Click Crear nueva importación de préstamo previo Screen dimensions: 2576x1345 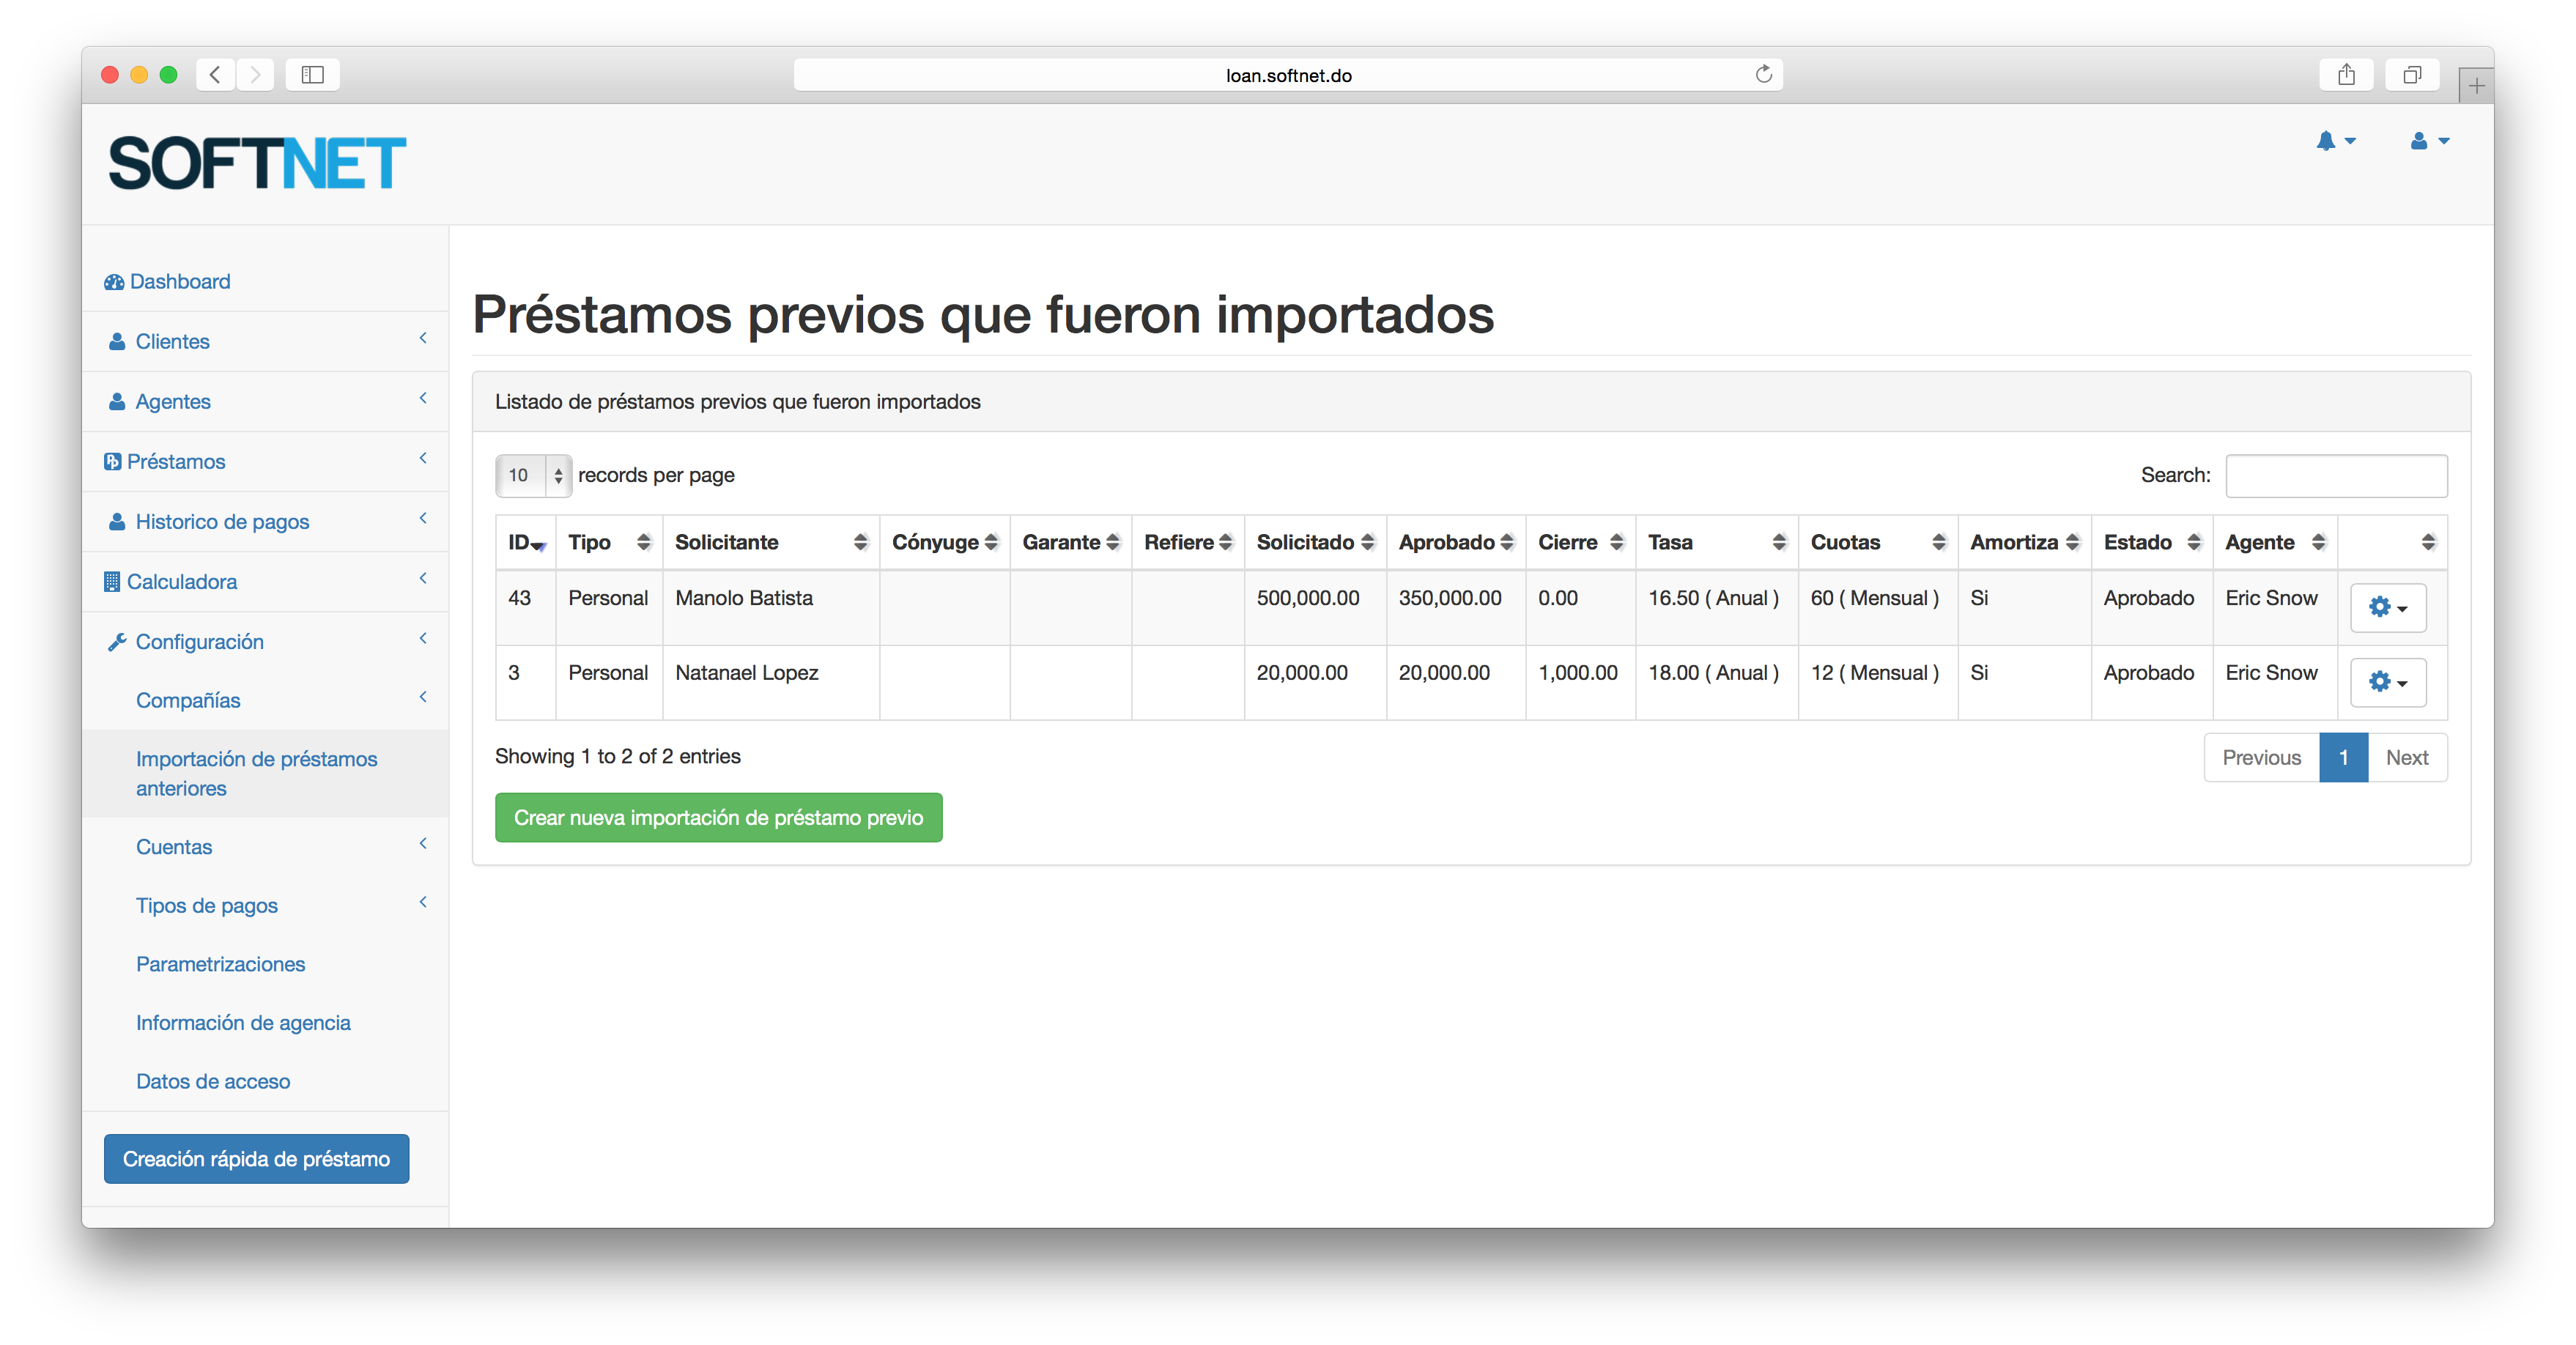pyautogui.click(x=718, y=817)
